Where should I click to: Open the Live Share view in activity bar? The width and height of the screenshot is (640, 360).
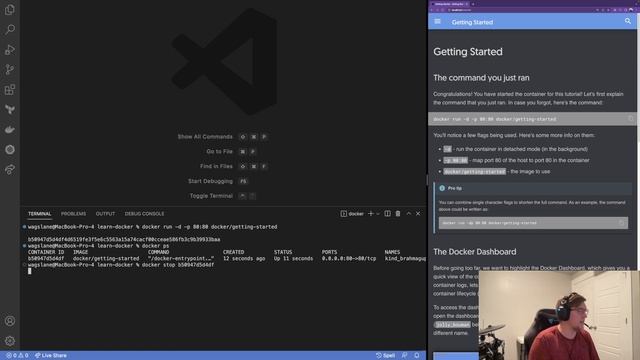point(10,169)
